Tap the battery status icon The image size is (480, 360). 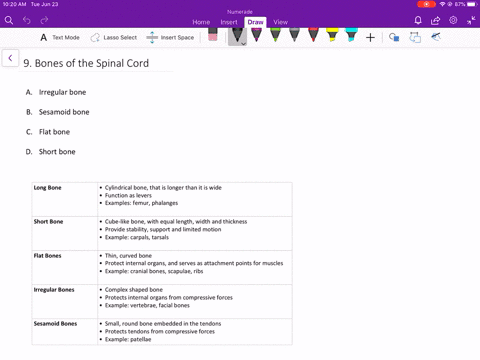click(x=472, y=4)
